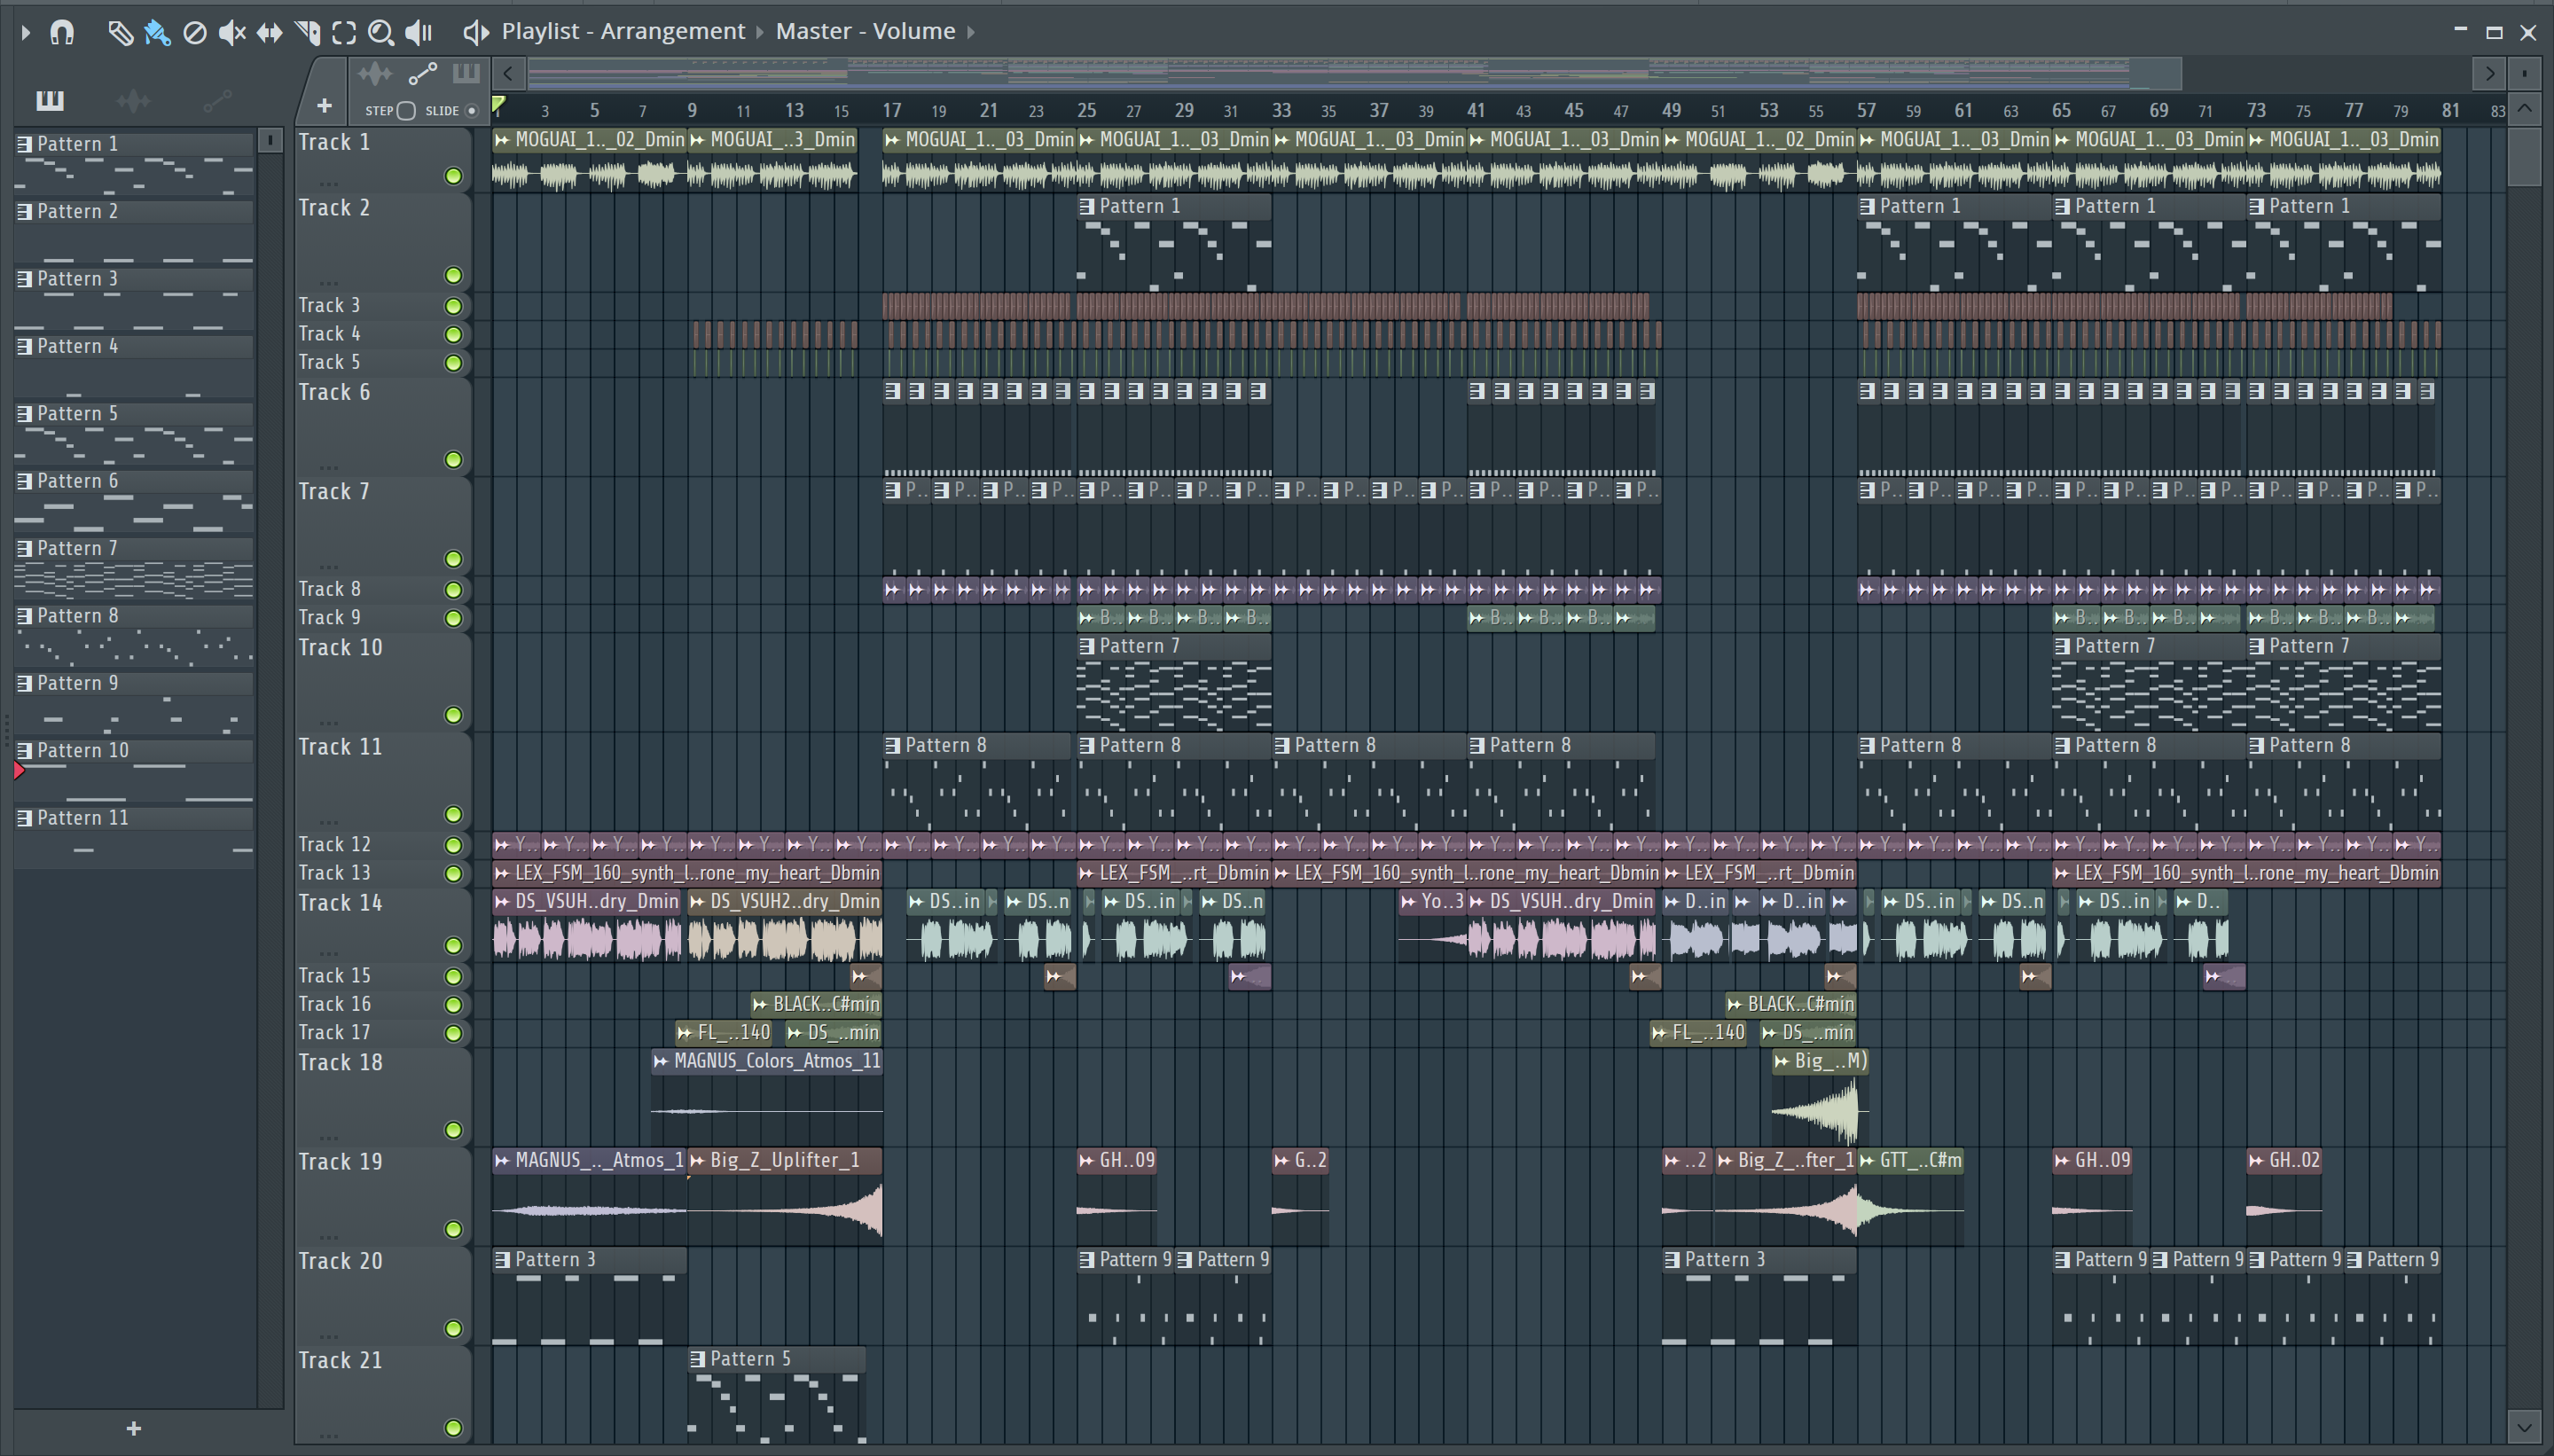Enable the STEP editing toggle
This screenshot has height=1456, width=2554.
pyautogui.click(x=406, y=111)
